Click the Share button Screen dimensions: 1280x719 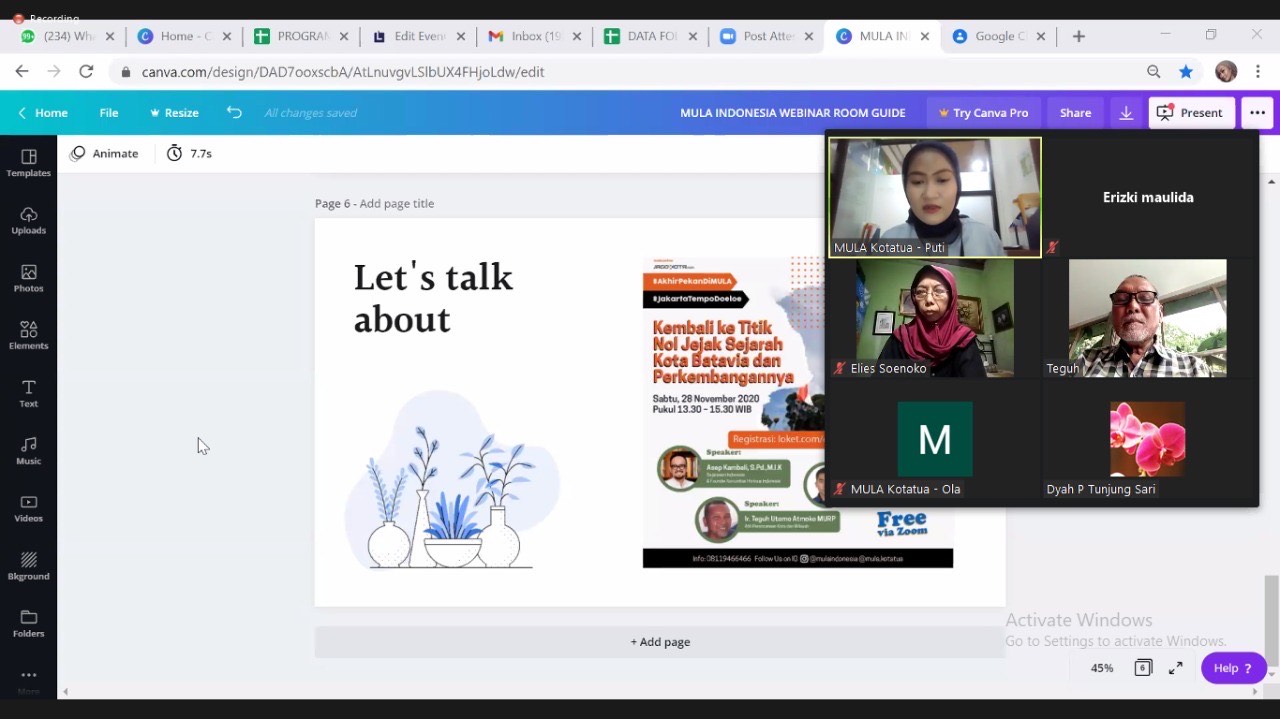pyautogui.click(x=1075, y=113)
